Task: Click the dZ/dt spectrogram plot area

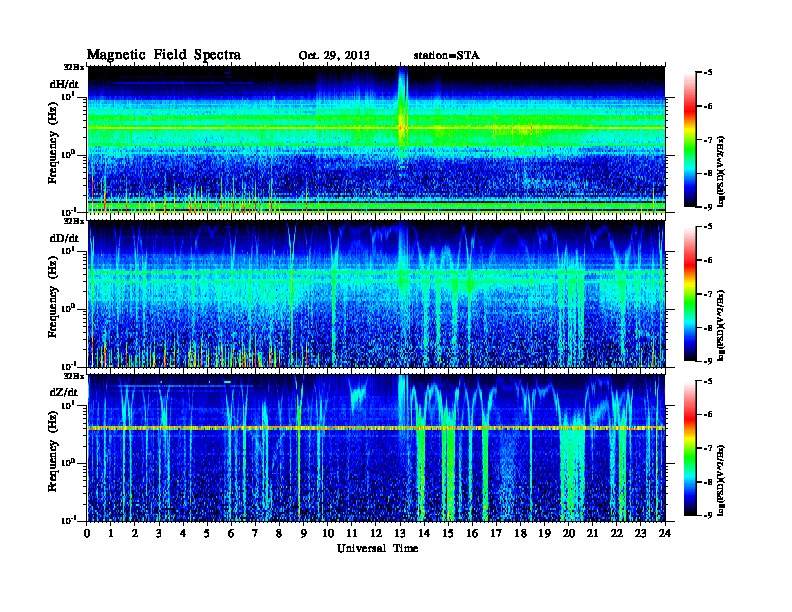Action: (376, 448)
